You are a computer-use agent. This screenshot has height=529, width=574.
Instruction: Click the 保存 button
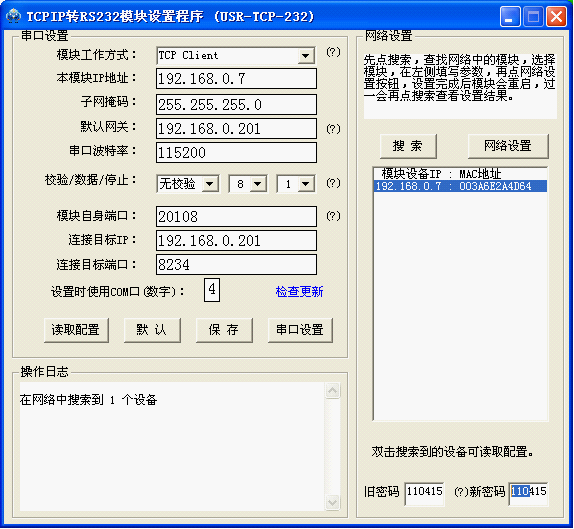(x=224, y=330)
